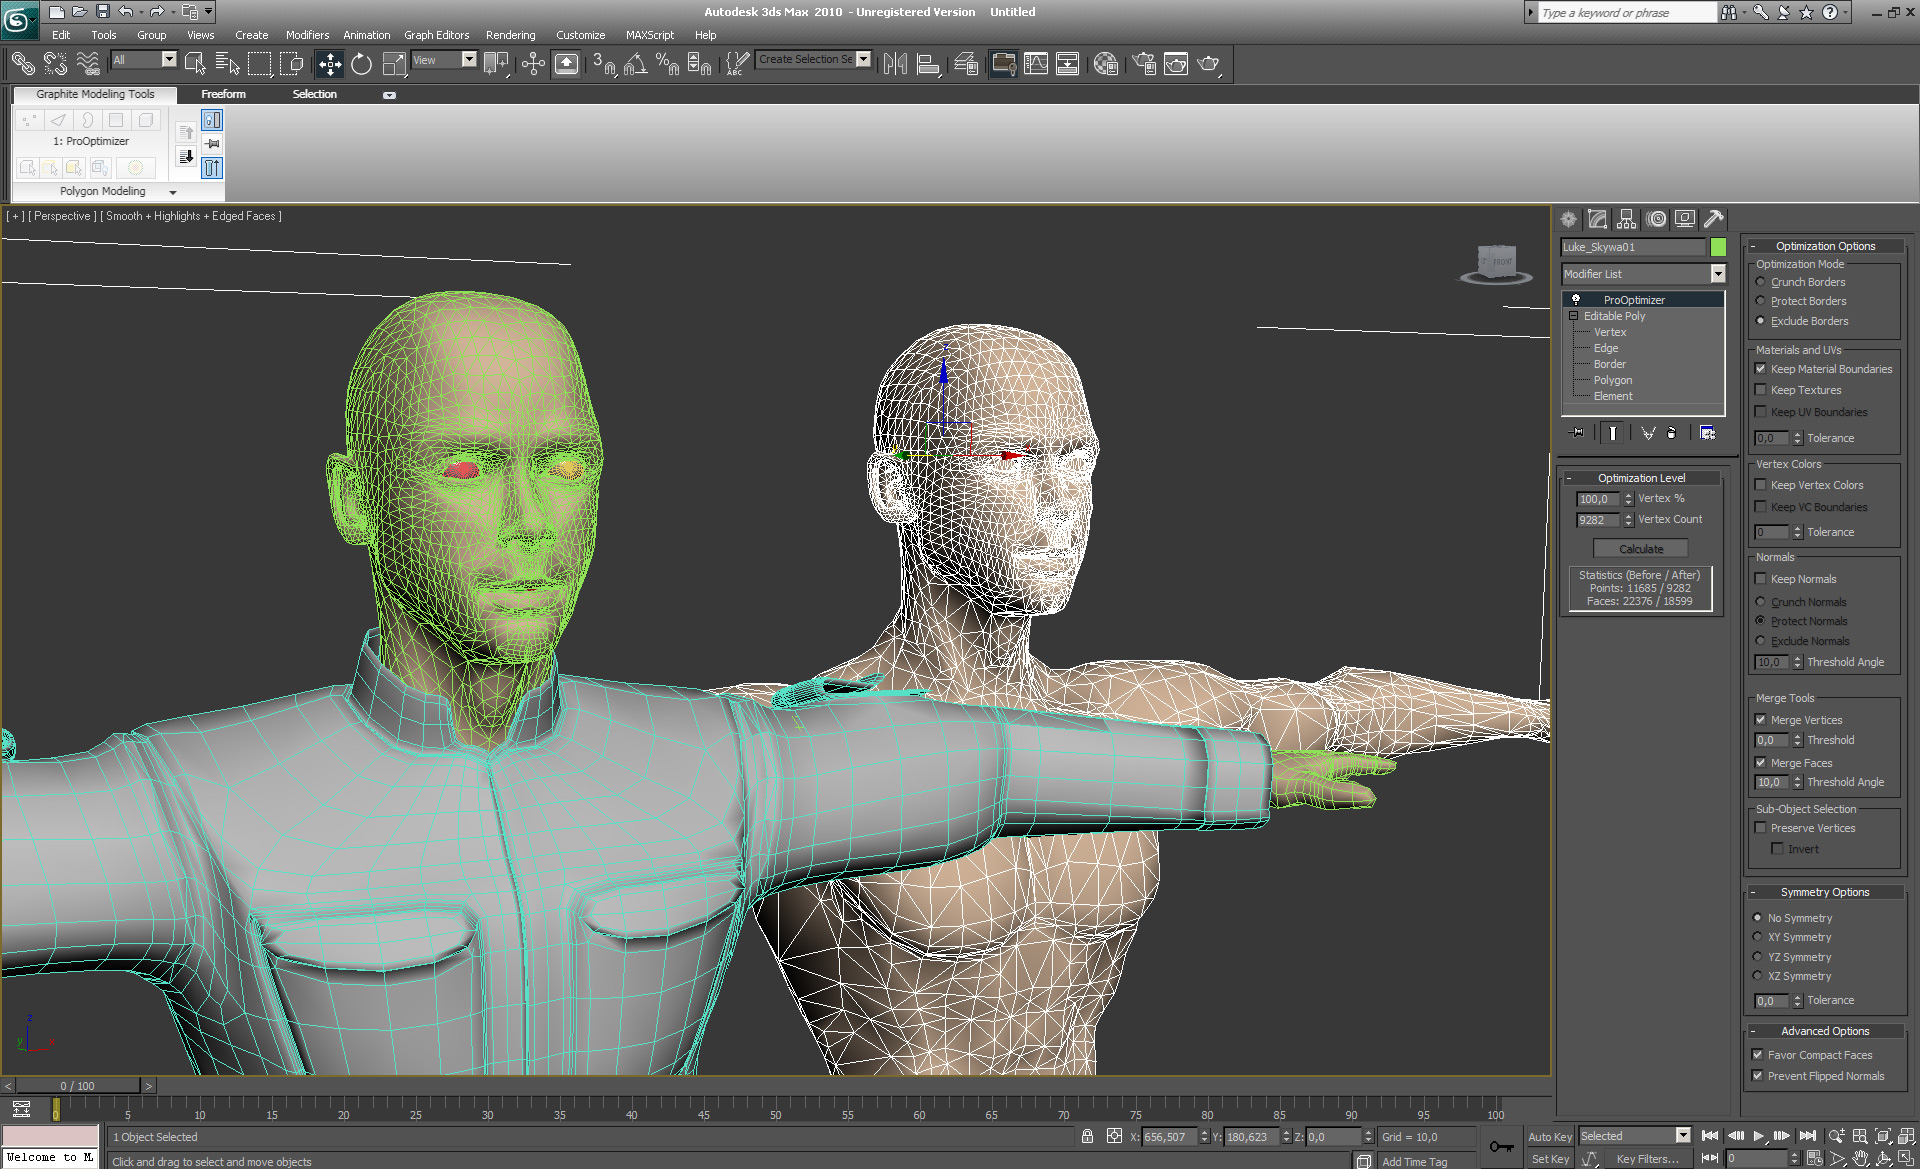Open the Rendering menu
This screenshot has width=1920, height=1169.
(x=510, y=35)
